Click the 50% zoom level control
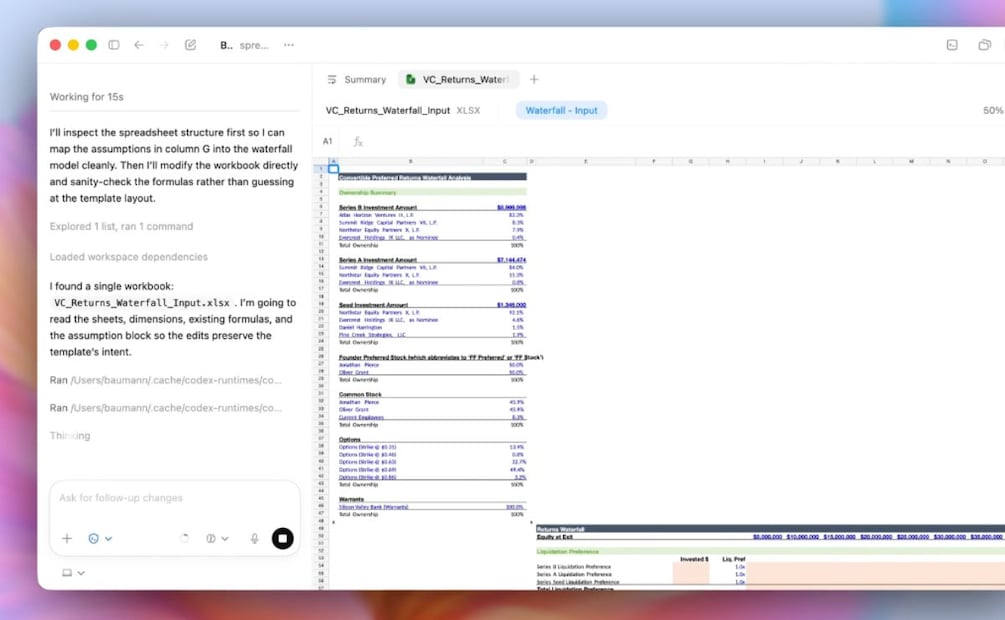Image resolution: width=1005 pixels, height=620 pixels. point(992,110)
